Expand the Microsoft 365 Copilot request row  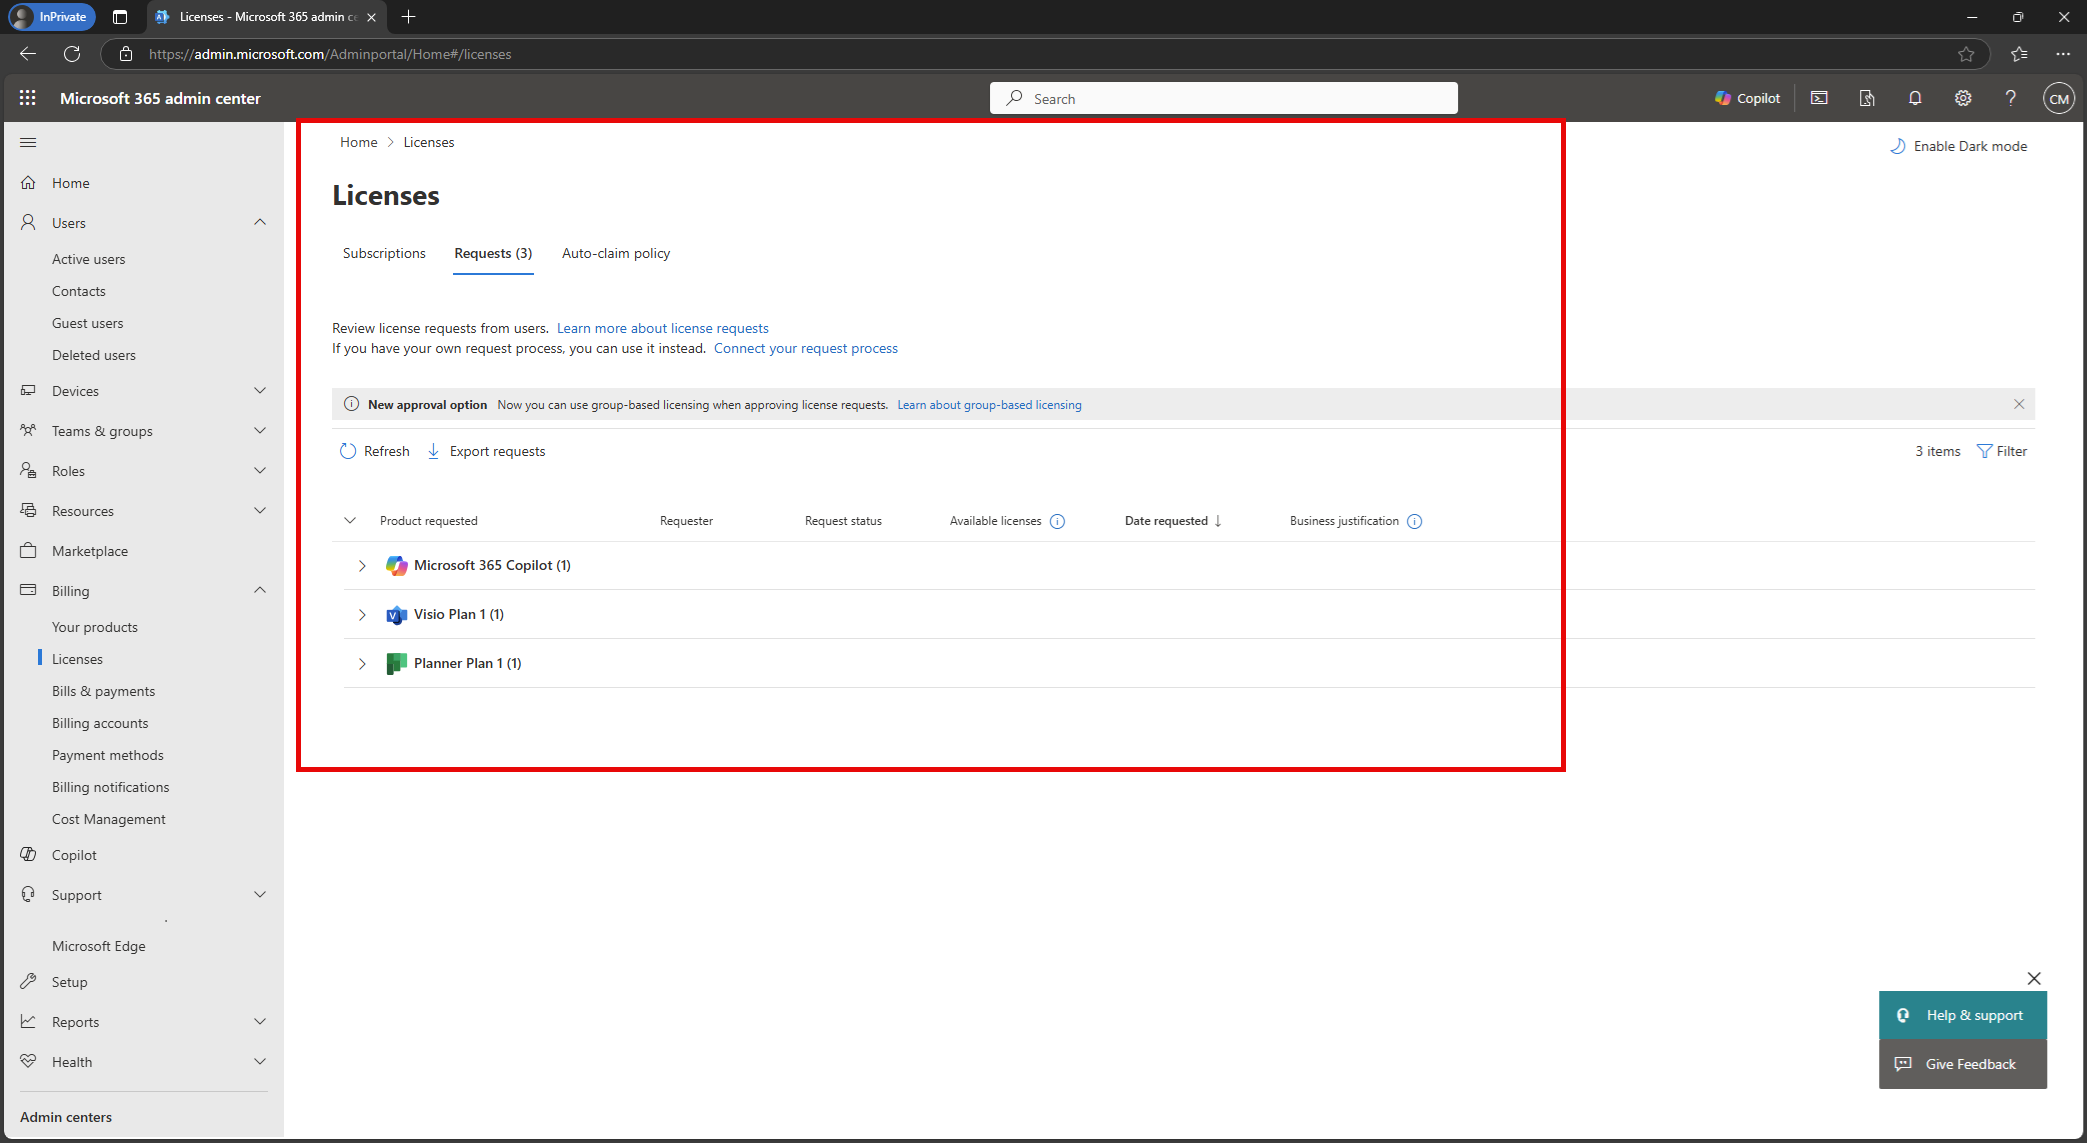(x=363, y=564)
